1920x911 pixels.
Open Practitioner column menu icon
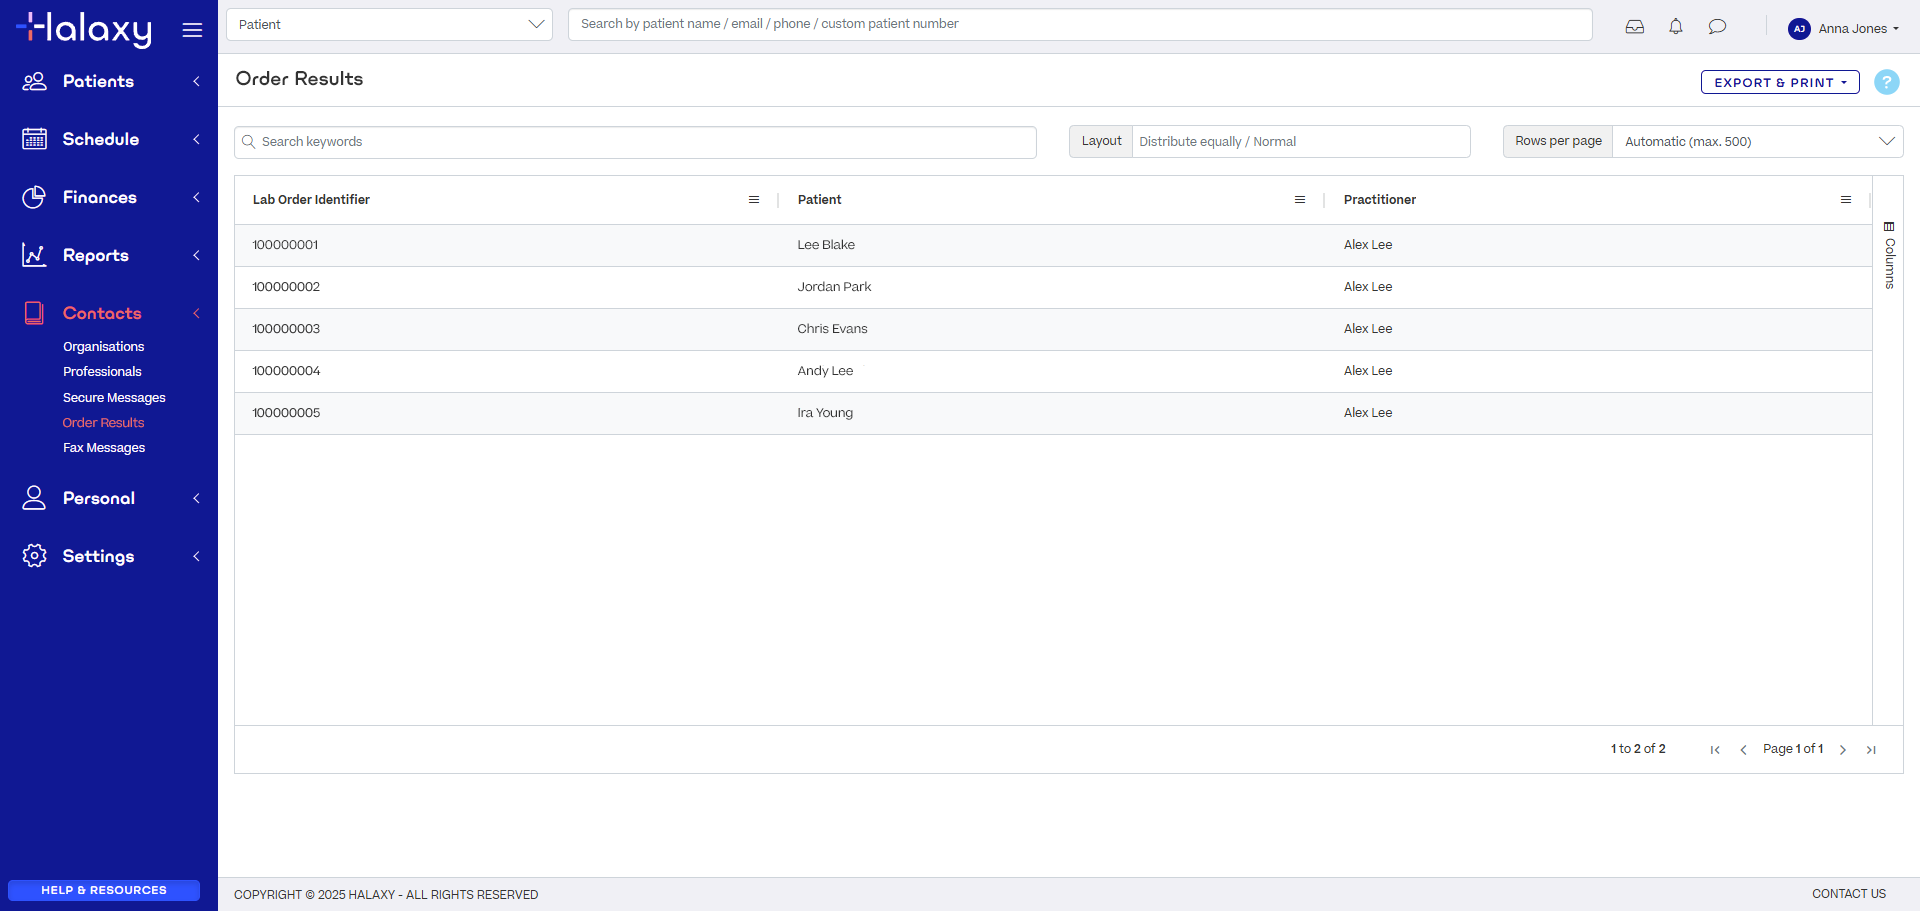click(1846, 200)
